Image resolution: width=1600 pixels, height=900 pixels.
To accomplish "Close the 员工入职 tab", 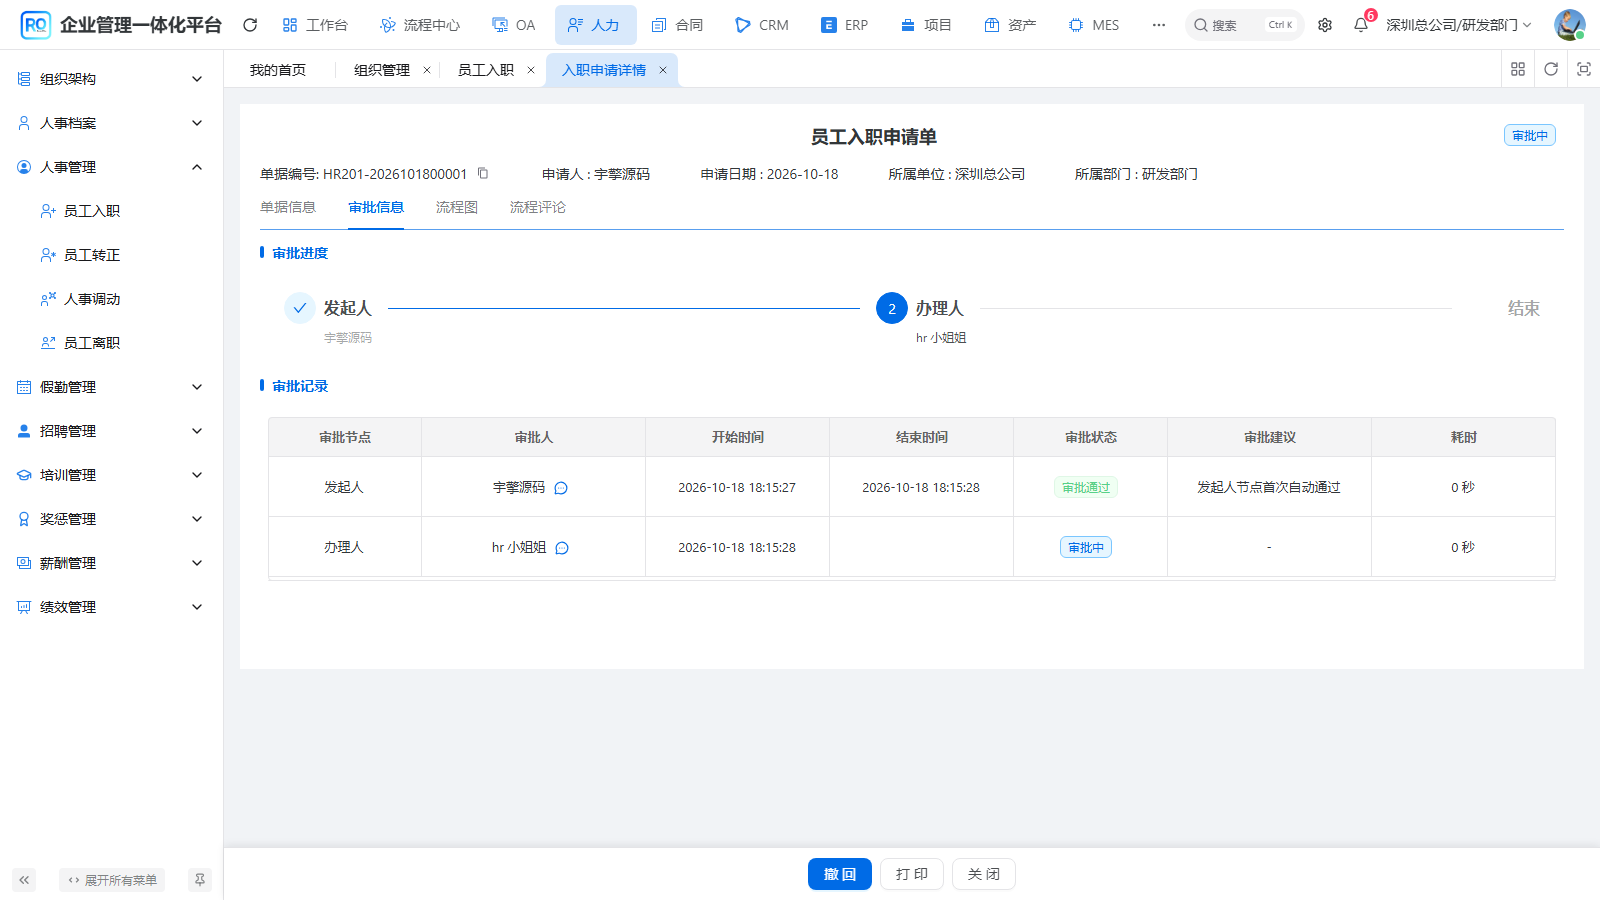I will (531, 70).
